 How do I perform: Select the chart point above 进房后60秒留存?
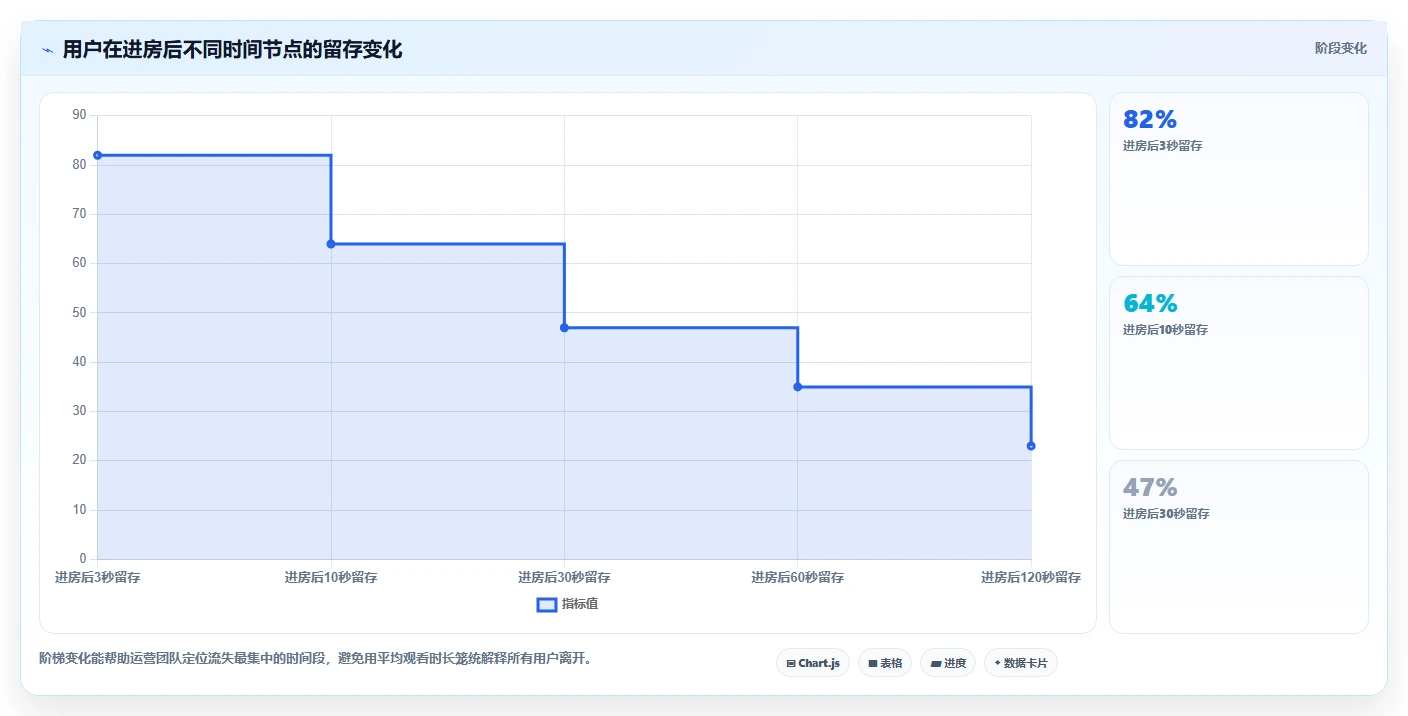(798, 387)
